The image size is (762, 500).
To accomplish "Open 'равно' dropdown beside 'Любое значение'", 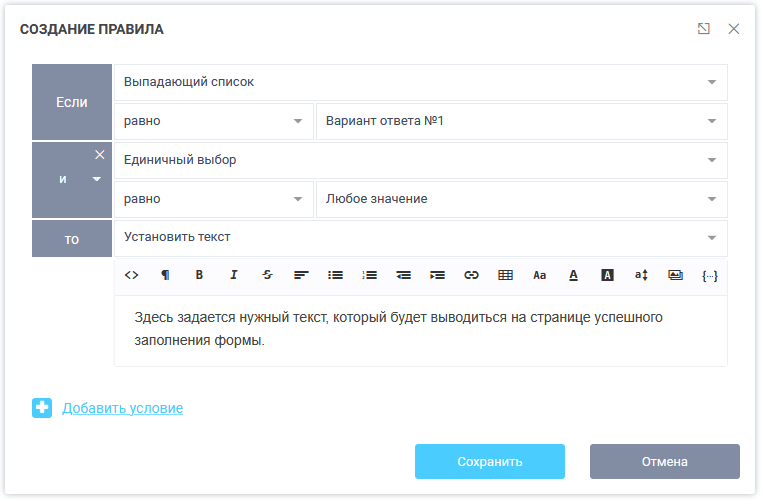I will click(x=214, y=199).
